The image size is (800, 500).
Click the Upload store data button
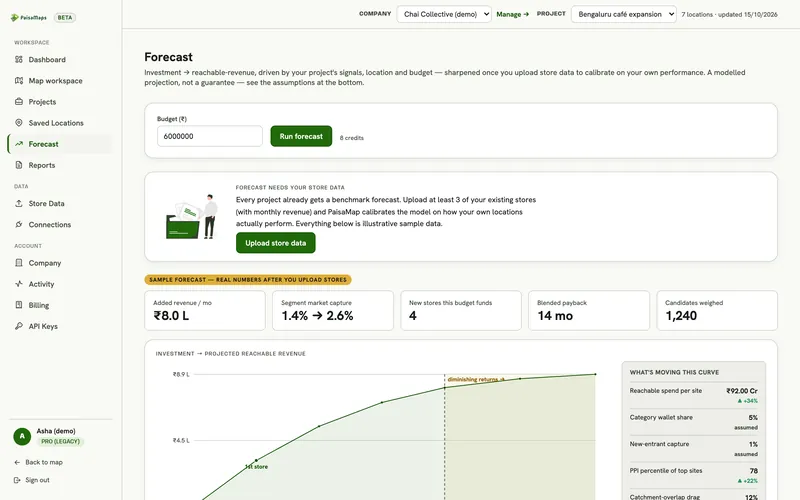click(276, 243)
